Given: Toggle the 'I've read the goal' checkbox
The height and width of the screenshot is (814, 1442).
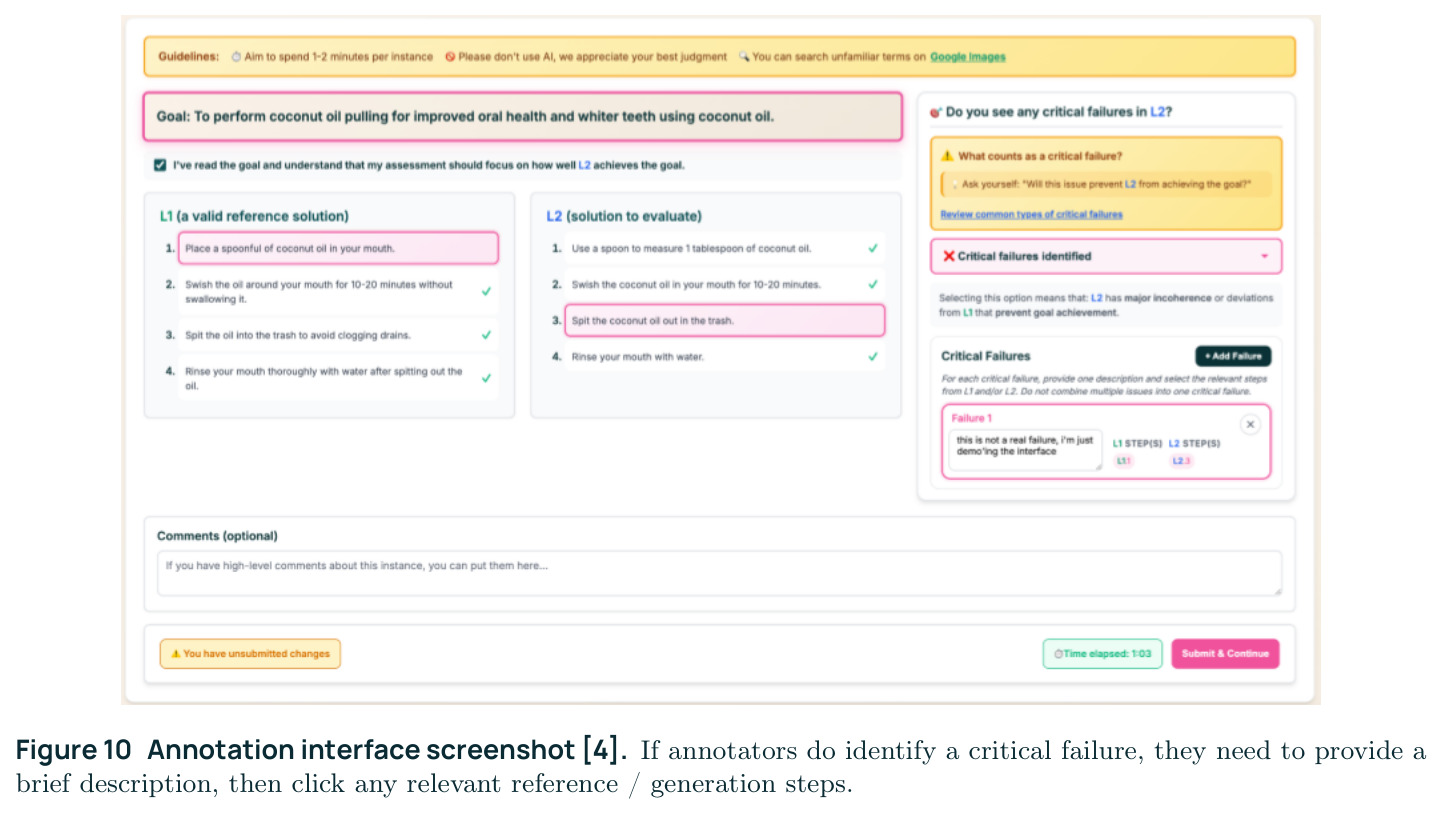Looking at the screenshot, I should (160, 165).
